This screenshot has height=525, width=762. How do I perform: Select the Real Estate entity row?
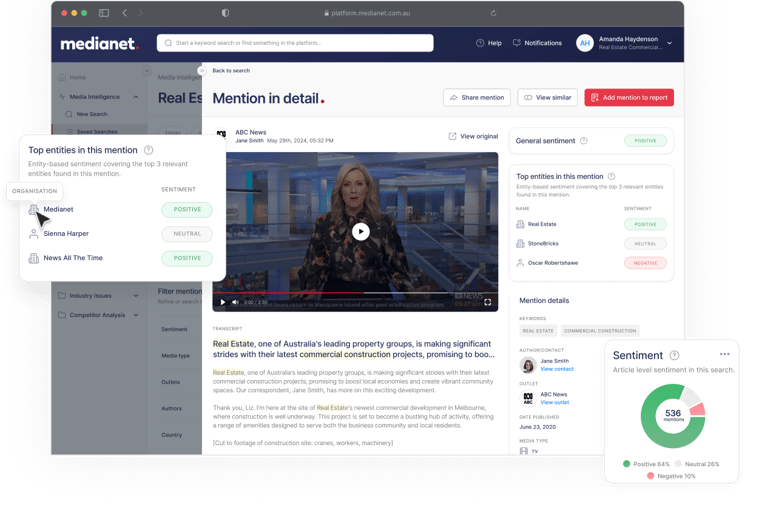tap(591, 224)
